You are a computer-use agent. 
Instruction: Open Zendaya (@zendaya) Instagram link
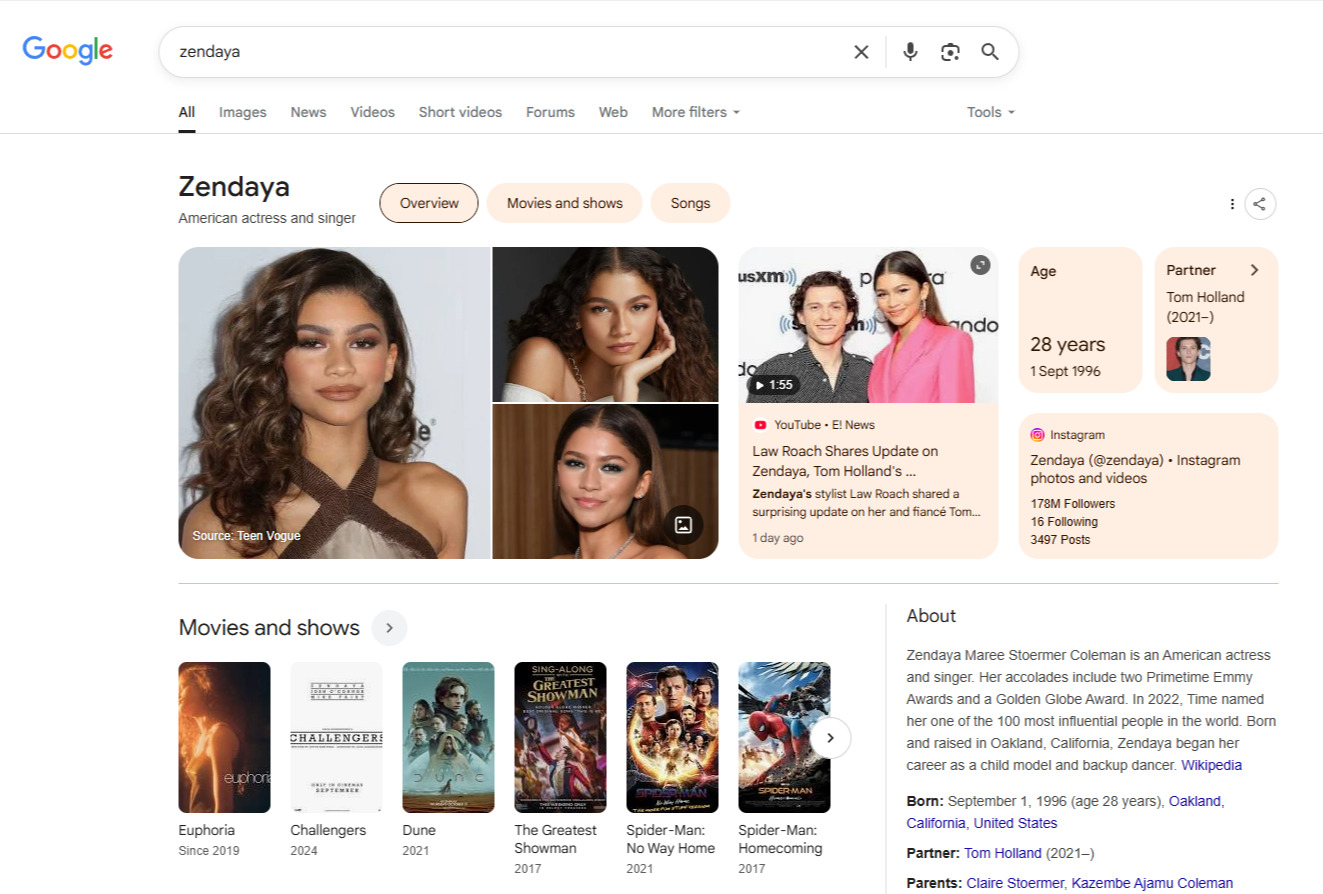(1135, 469)
